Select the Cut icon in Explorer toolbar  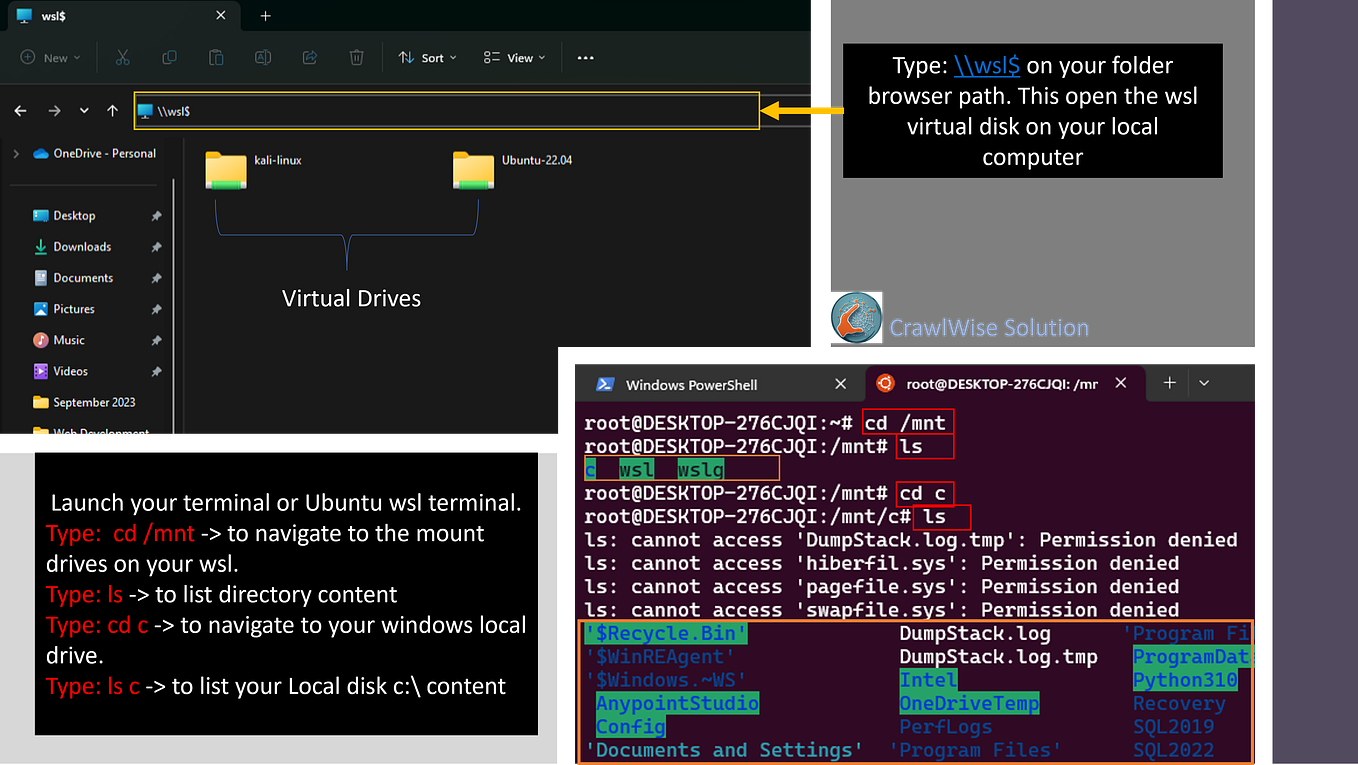point(122,58)
